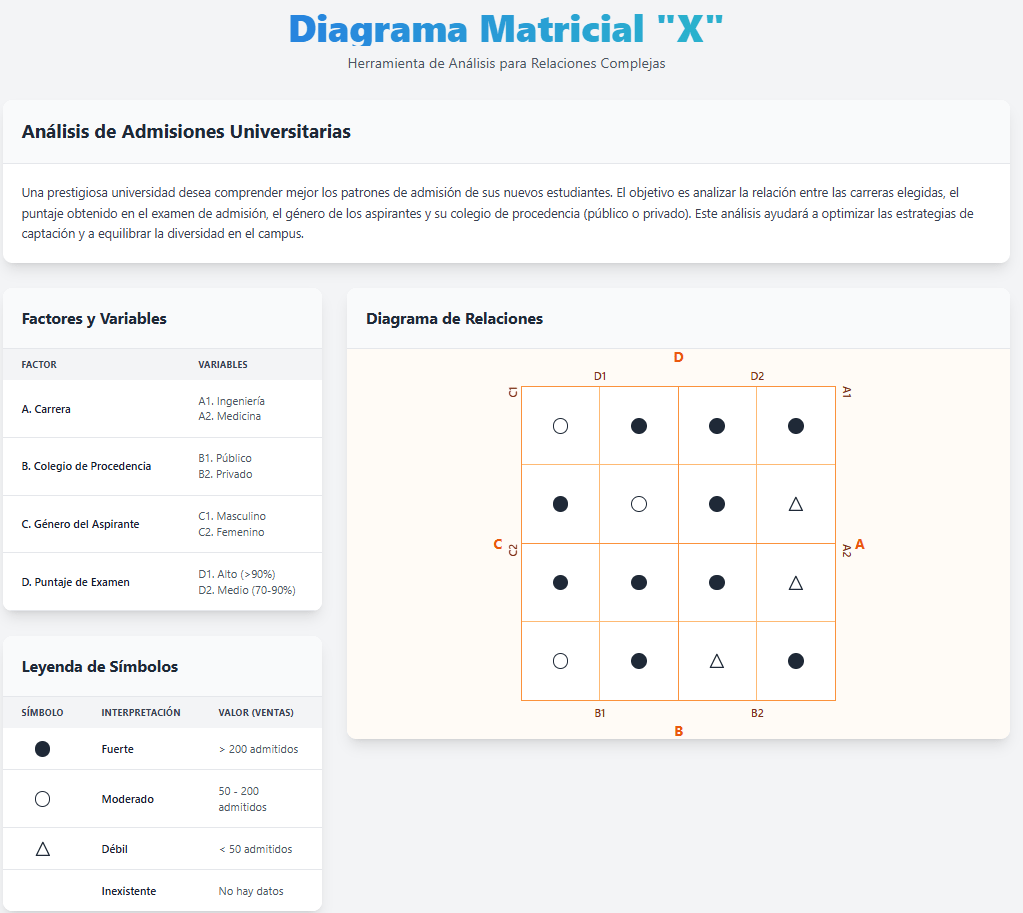Screen dimensions: 1023x913
Task: Click the 'C2. Femenino' variable text
Action: (x=232, y=533)
